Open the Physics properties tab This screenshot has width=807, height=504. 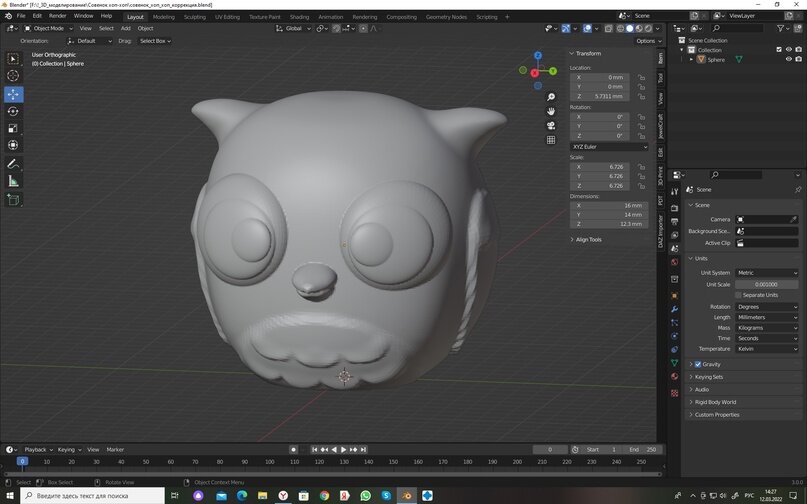675,336
